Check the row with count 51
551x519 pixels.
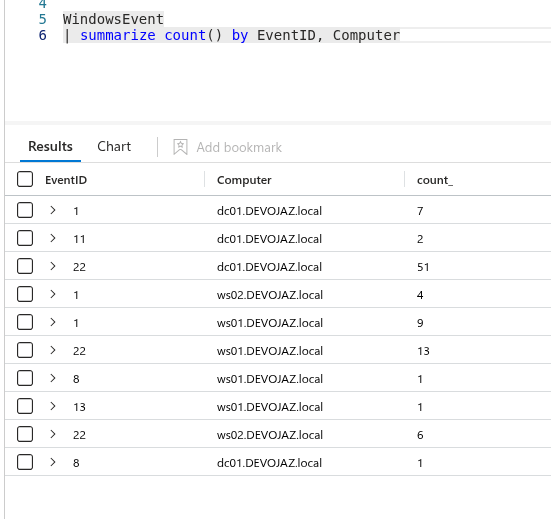point(25,266)
